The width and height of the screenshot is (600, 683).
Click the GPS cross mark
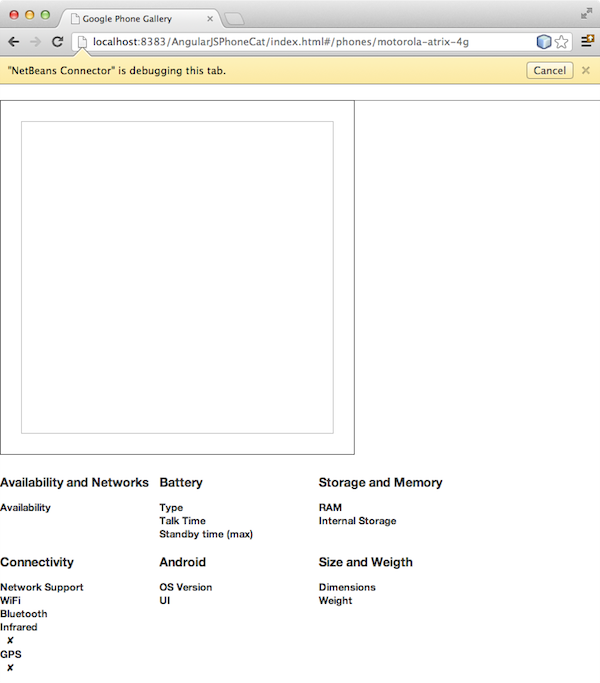(10, 667)
